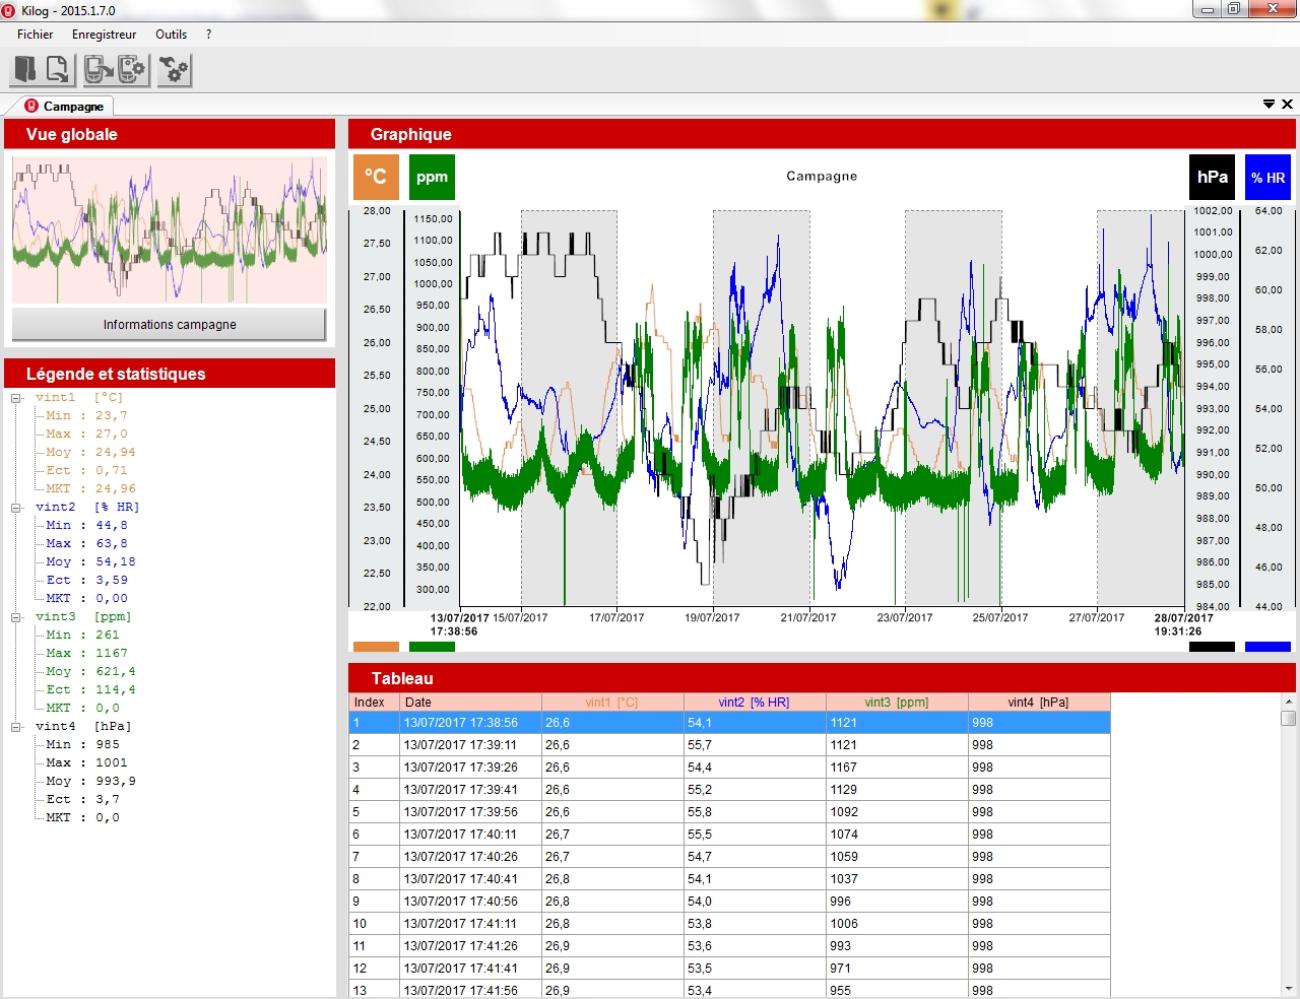This screenshot has width=1300, height=999.
Task: Collapse the vint3 [ppm] tree node
Action: tap(16, 617)
